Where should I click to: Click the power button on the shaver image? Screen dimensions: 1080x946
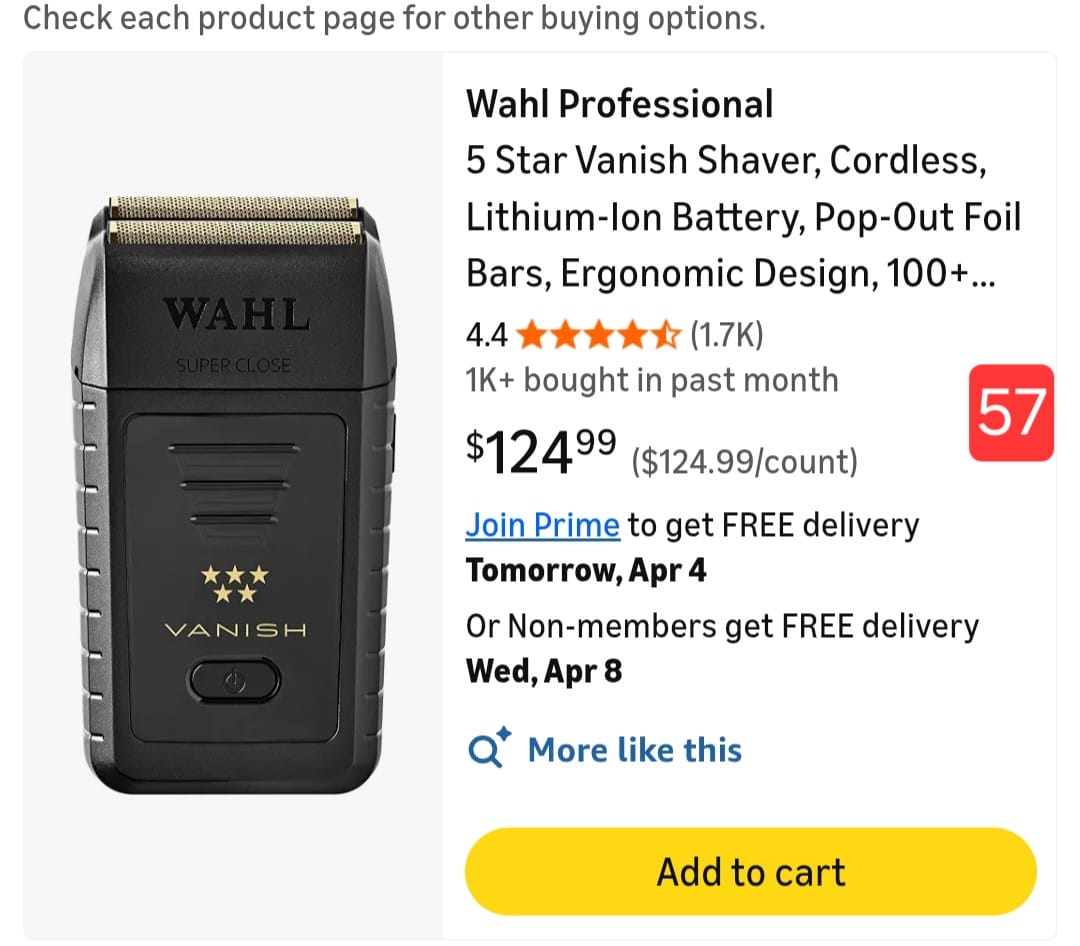[x=235, y=681]
